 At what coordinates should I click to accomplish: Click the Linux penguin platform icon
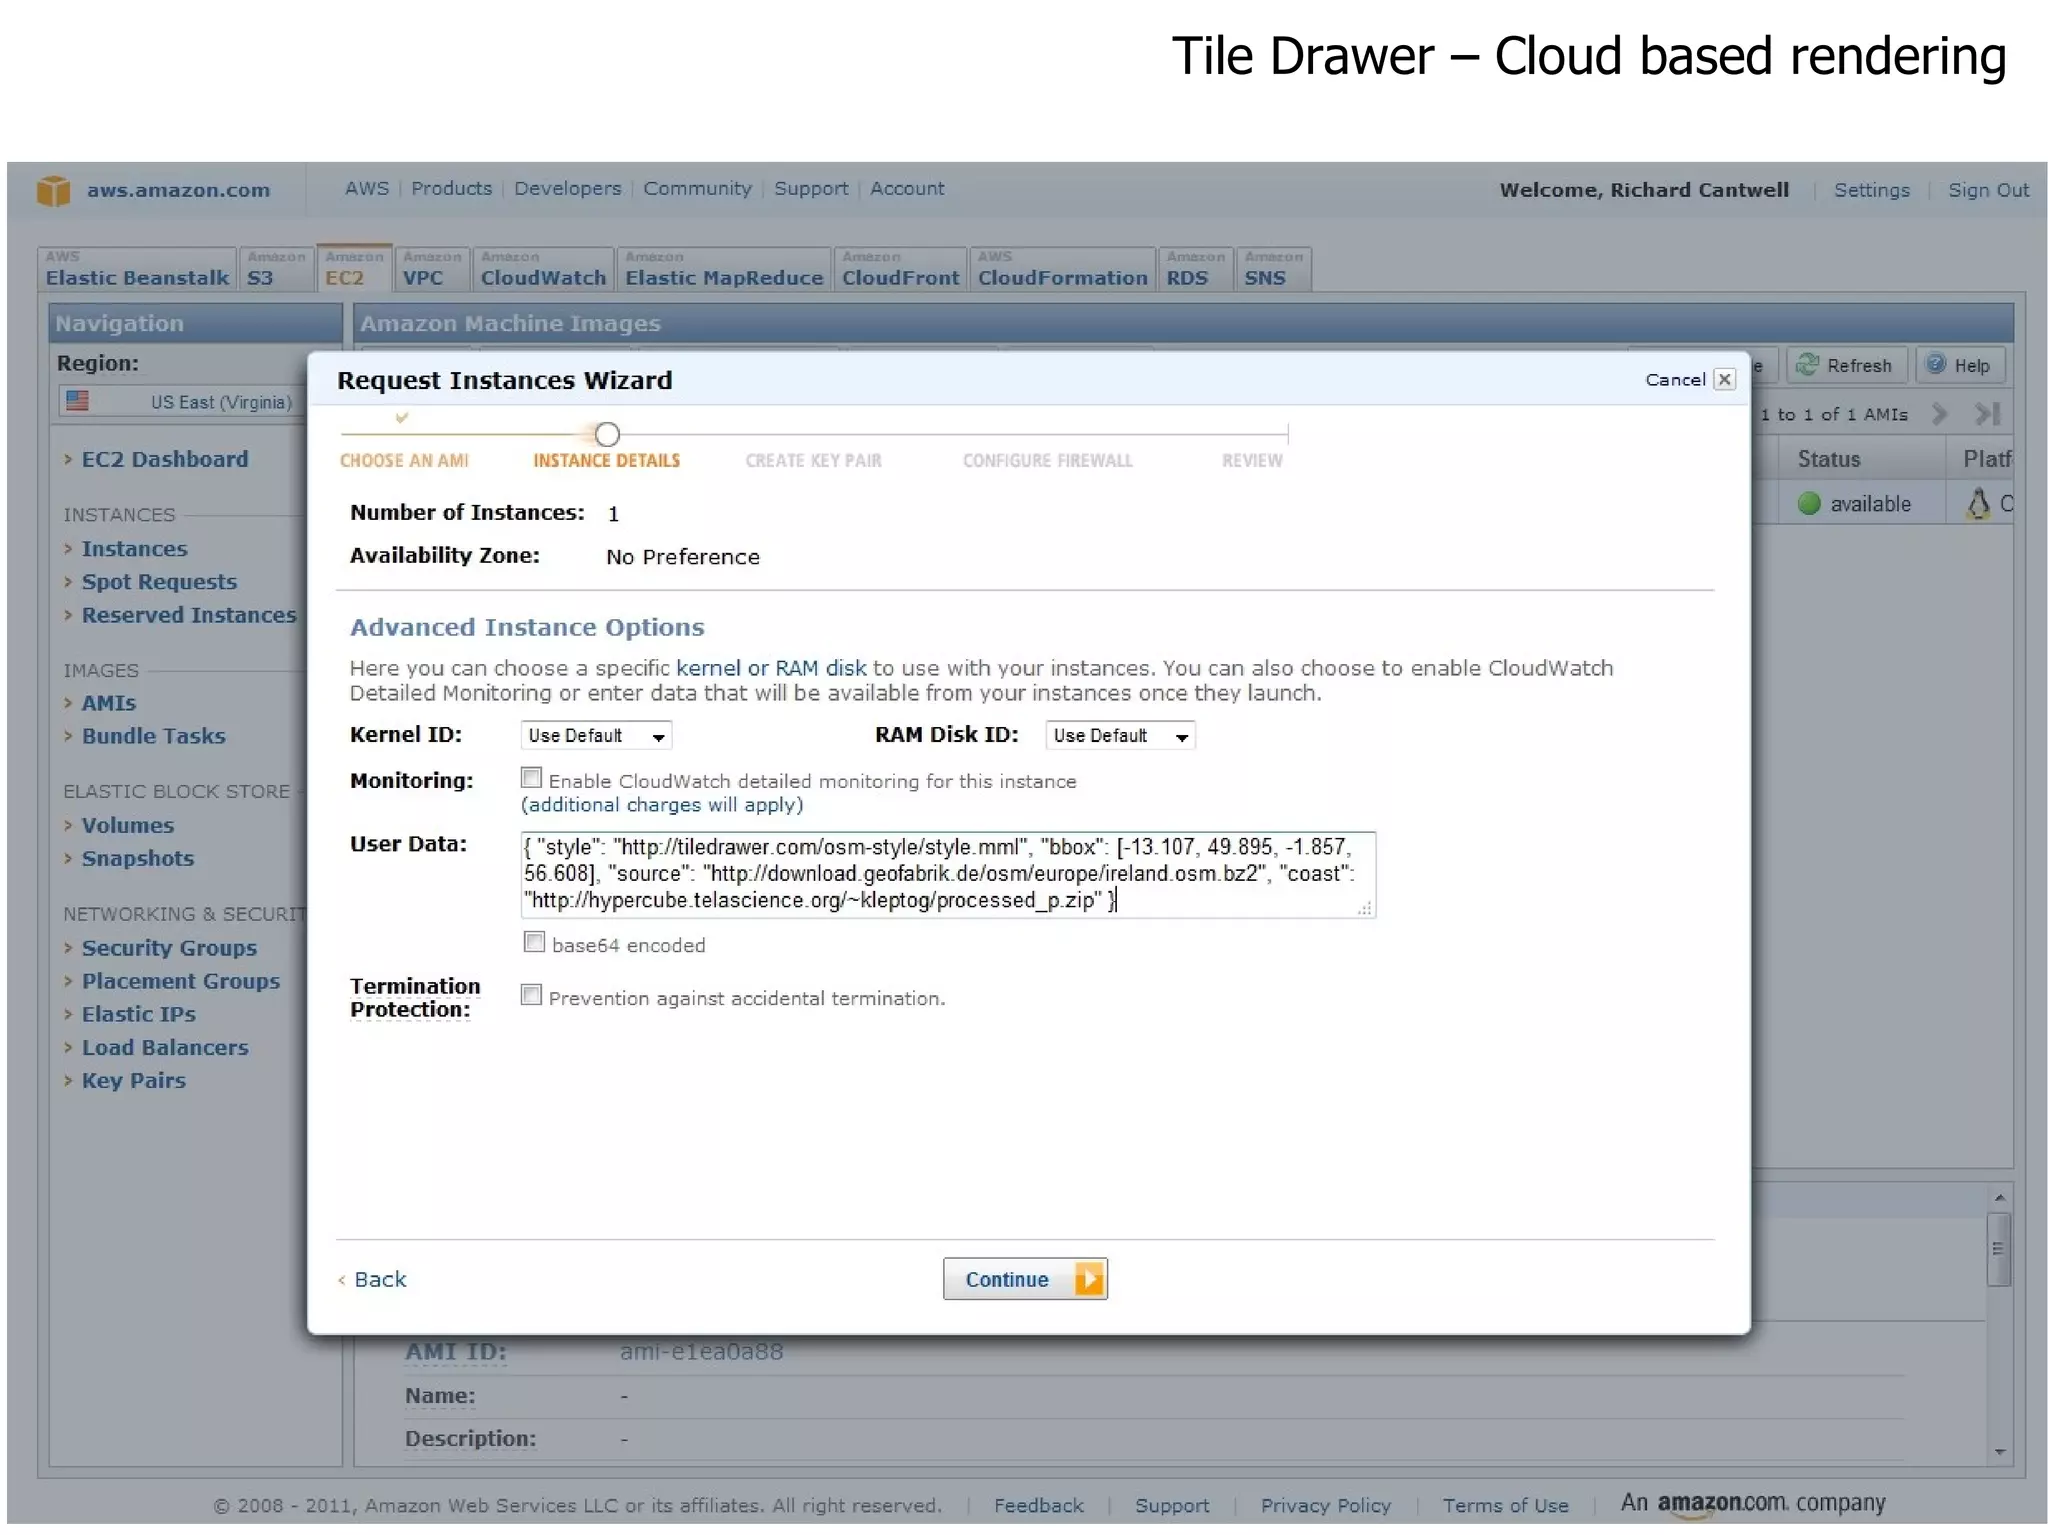coord(1978,503)
